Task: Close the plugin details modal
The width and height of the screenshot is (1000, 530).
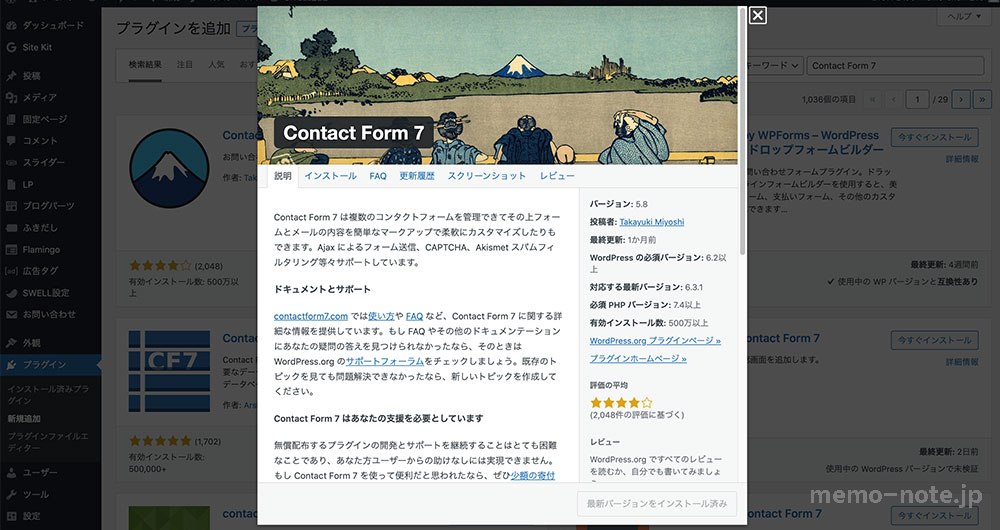Action: coord(757,15)
